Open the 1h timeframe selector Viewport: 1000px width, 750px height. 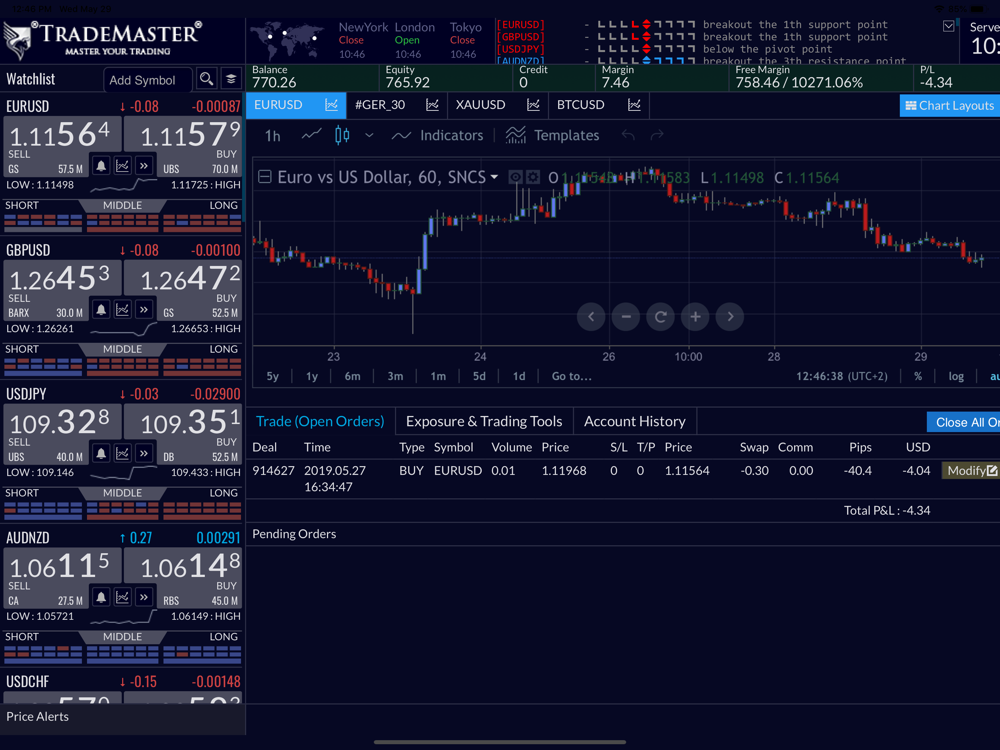pos(272,136)
